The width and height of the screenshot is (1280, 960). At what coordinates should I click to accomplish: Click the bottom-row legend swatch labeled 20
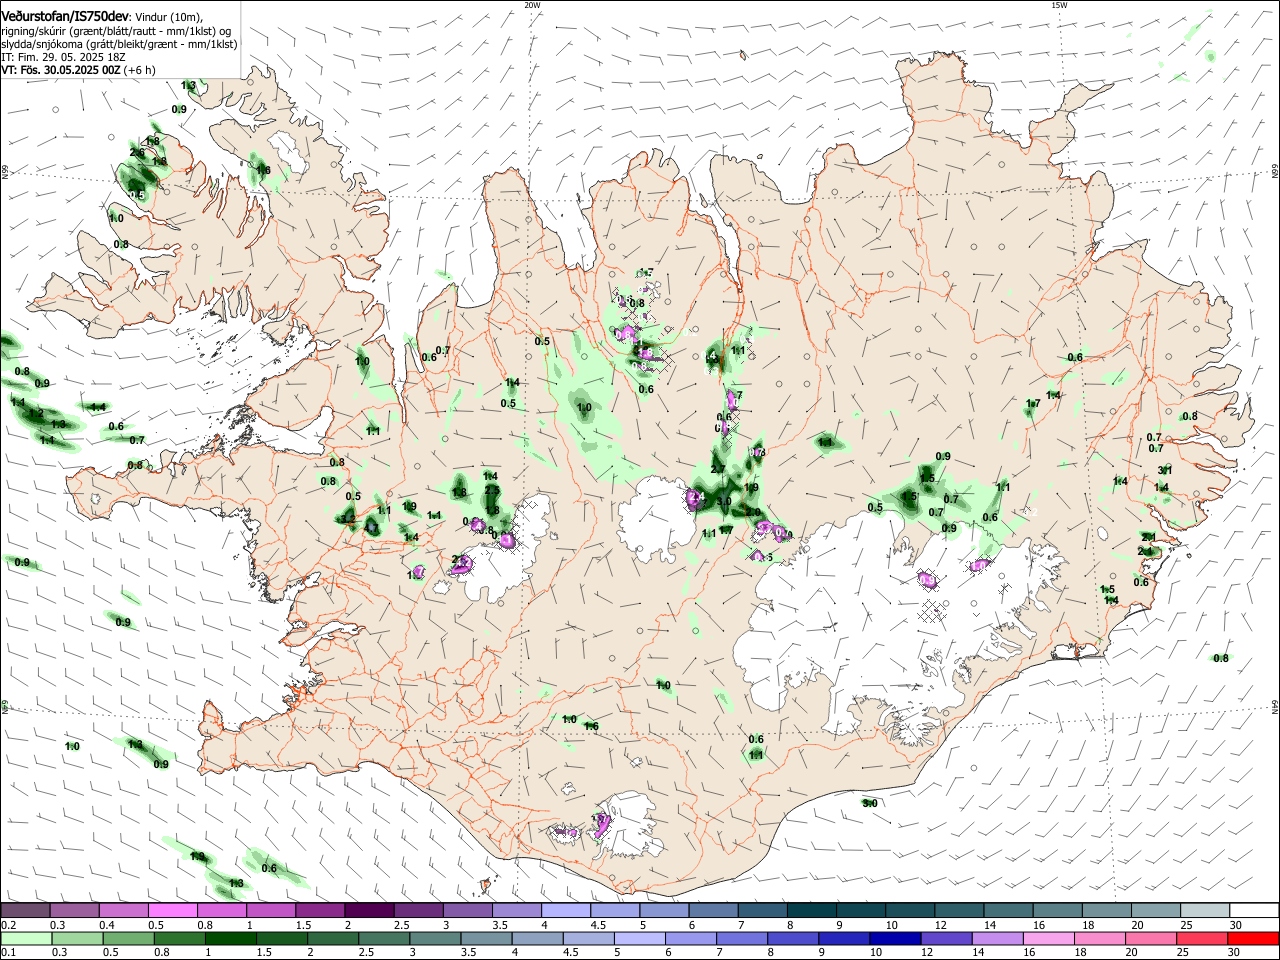coord(1149,938)
